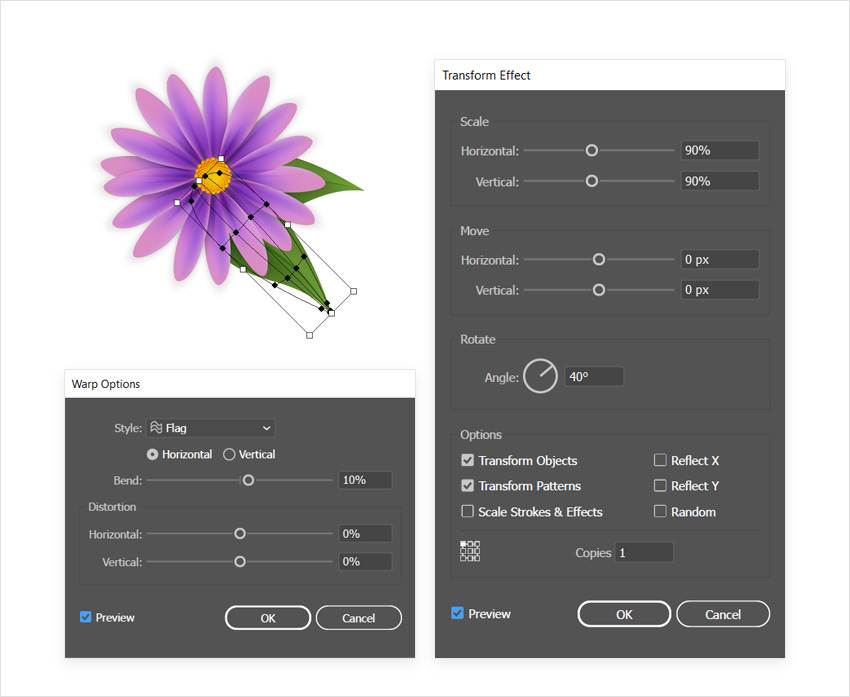Toggle Preview in Warp Options
850x697 pixels.
[x=86, y=617]
